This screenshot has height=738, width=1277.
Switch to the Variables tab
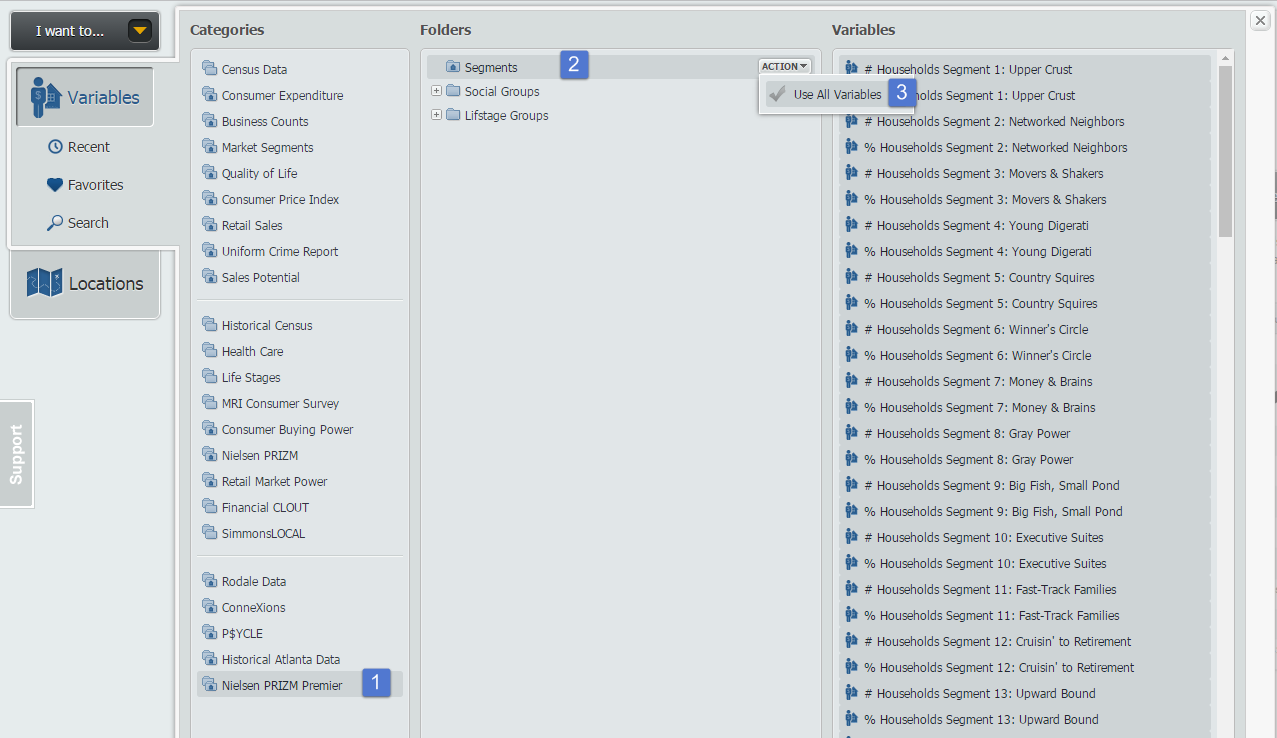click(x=85, y=97)
